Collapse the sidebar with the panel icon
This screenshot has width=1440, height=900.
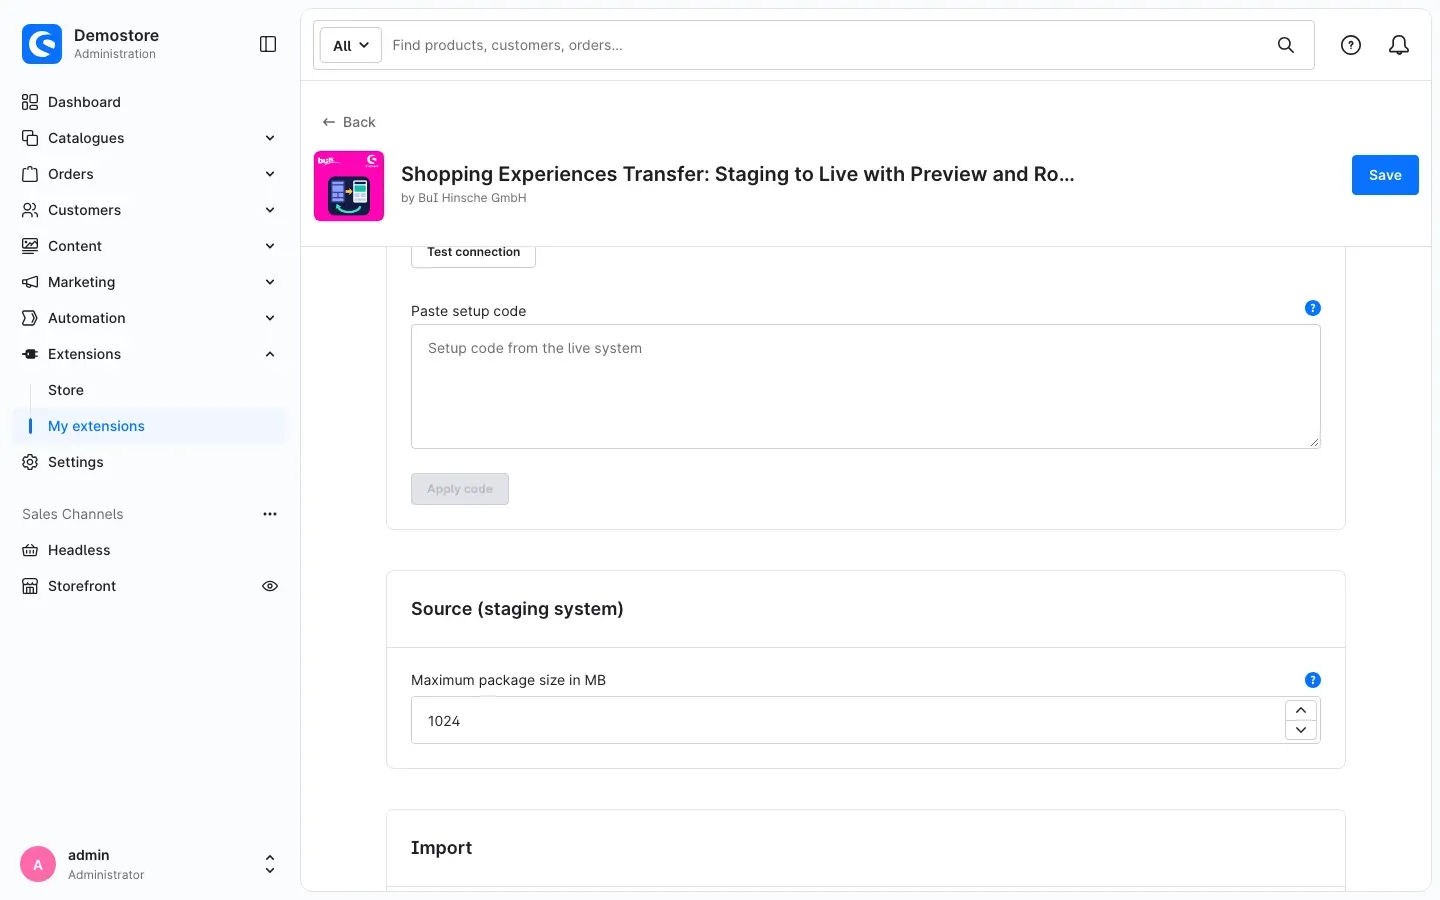tap(268, 44)
